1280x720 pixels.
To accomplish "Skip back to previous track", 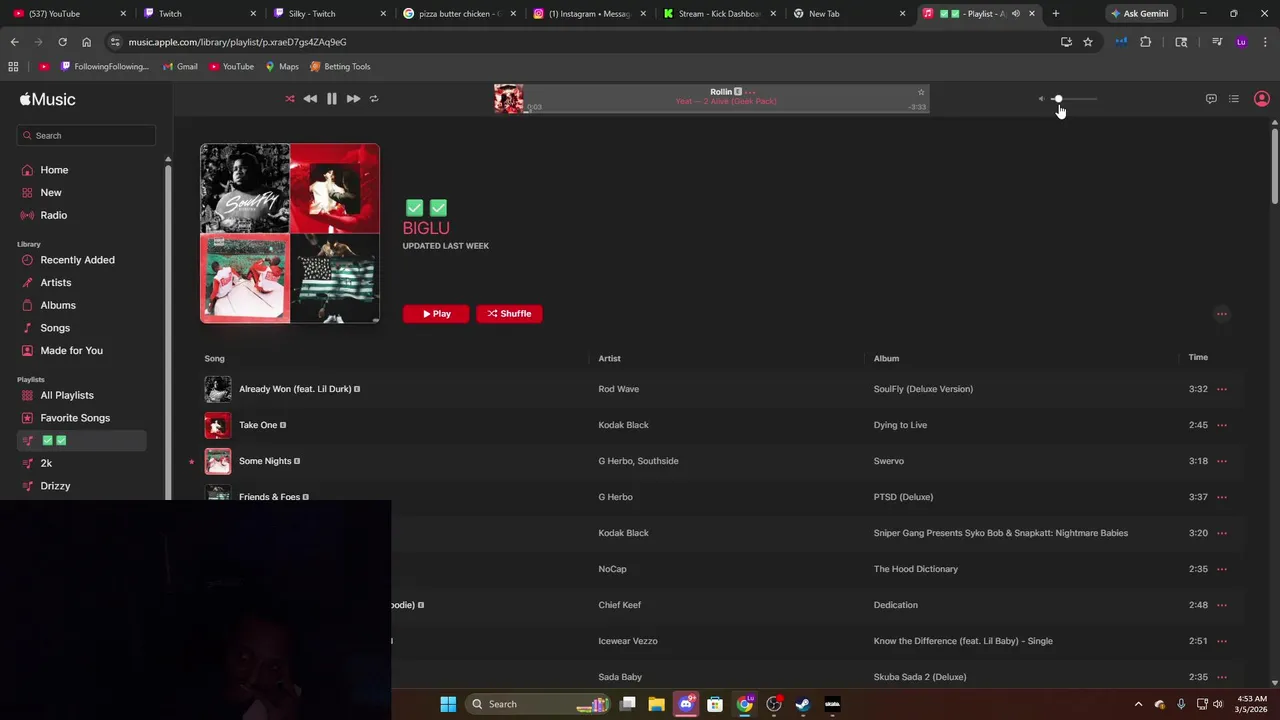I will tap(310, 99).
